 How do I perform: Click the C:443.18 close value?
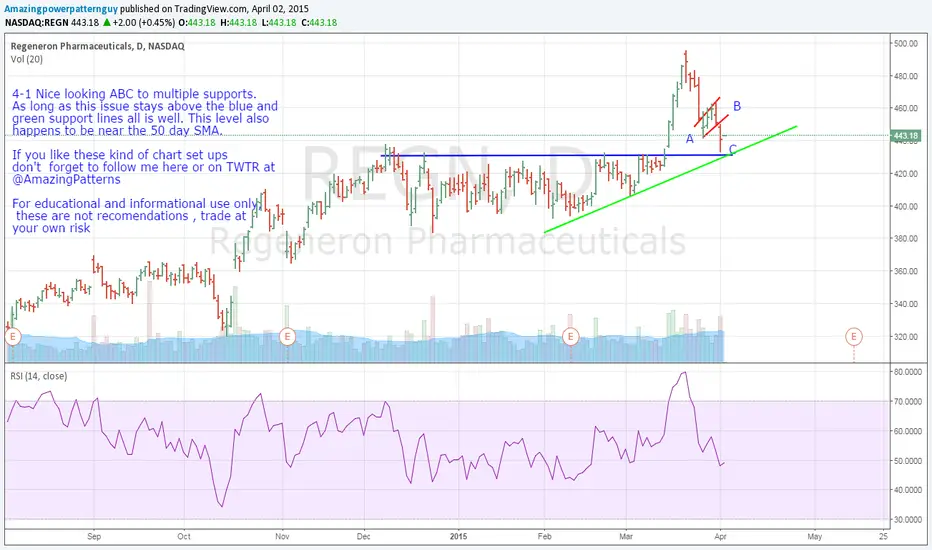point(319,23)
